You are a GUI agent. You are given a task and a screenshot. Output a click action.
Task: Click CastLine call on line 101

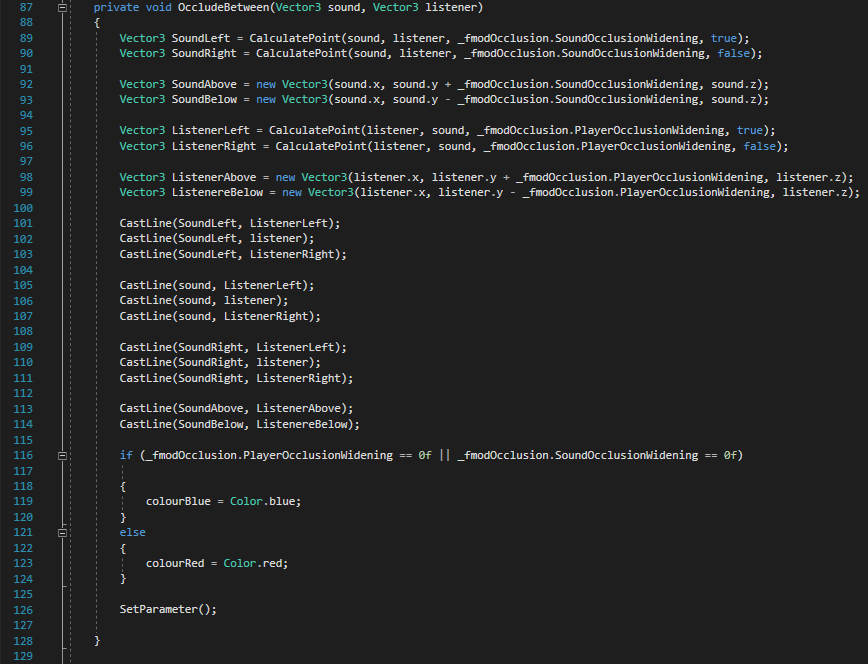(230, 223)
